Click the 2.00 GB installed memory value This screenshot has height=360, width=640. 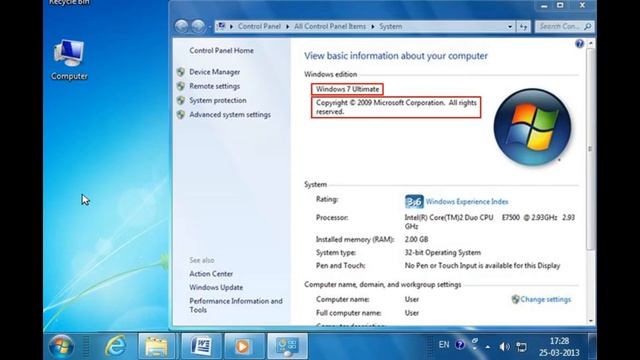[416, 240]
